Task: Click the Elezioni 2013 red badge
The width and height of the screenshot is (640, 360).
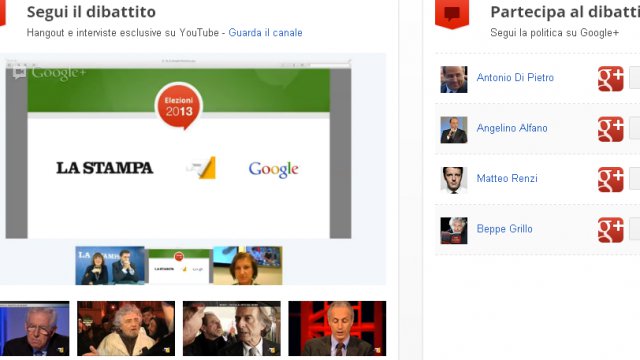Action: 179,106
